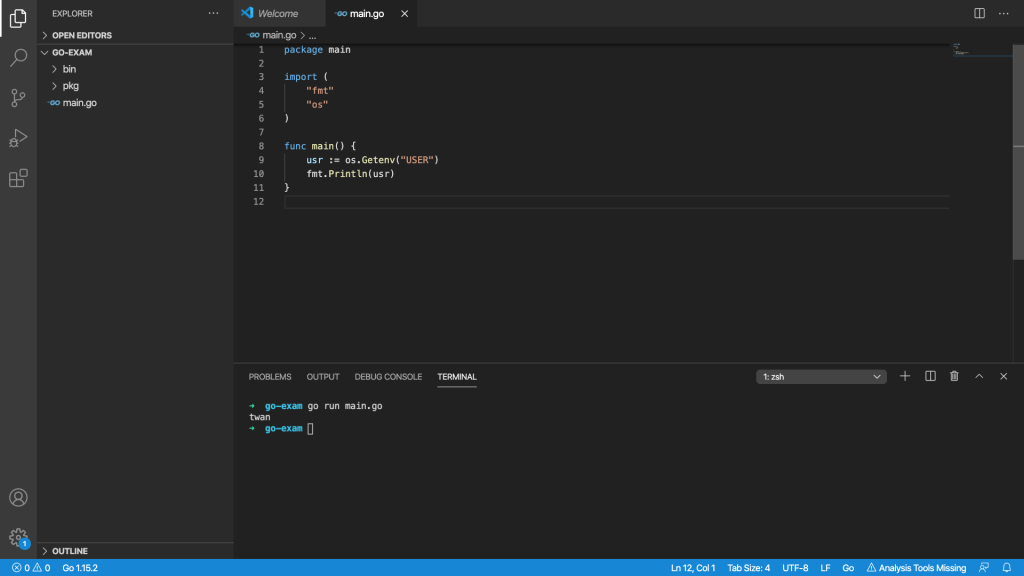Expand the bin folder

[x=69, y=69]
